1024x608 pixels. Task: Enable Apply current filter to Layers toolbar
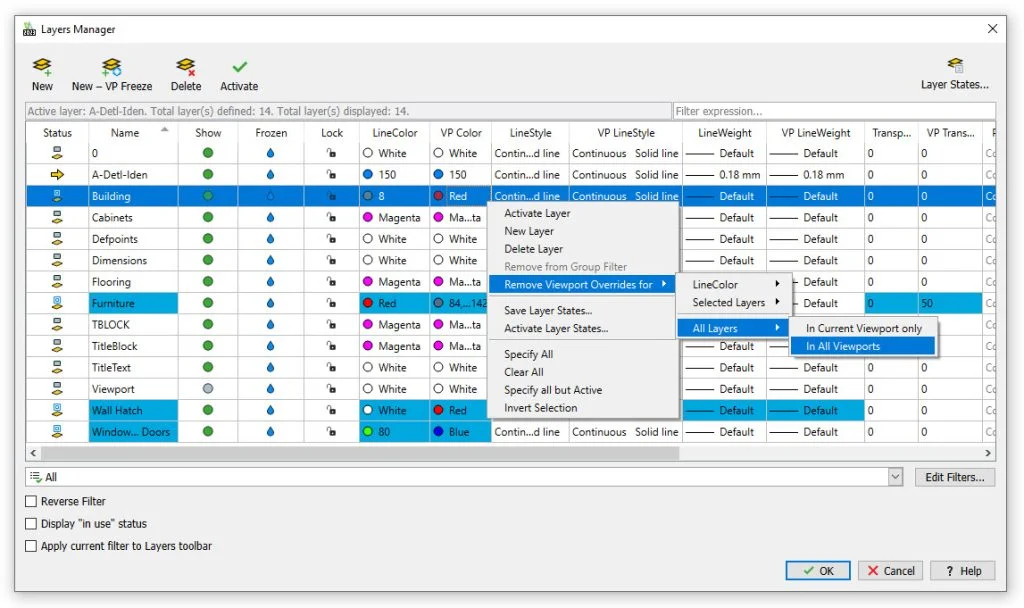click(x=32, y=546)
